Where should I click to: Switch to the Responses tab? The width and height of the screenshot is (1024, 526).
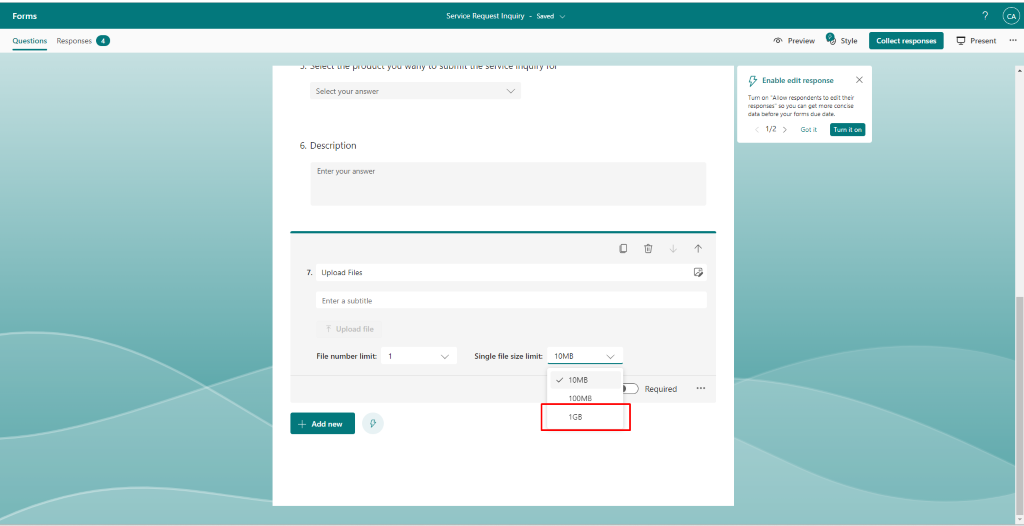click(x=83, y=41)
